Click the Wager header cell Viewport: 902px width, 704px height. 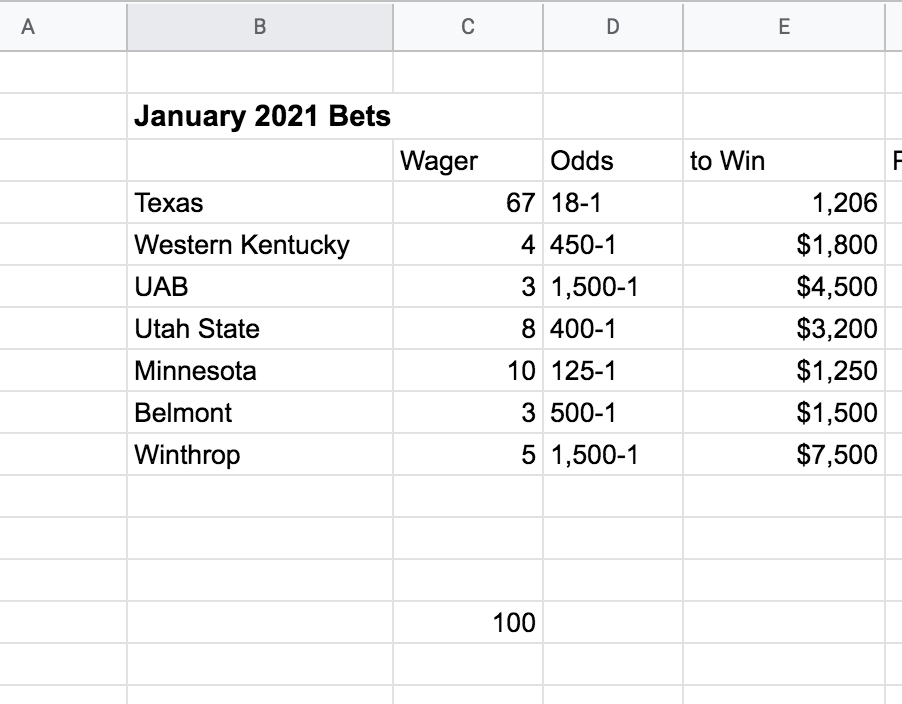pos(467,161)
